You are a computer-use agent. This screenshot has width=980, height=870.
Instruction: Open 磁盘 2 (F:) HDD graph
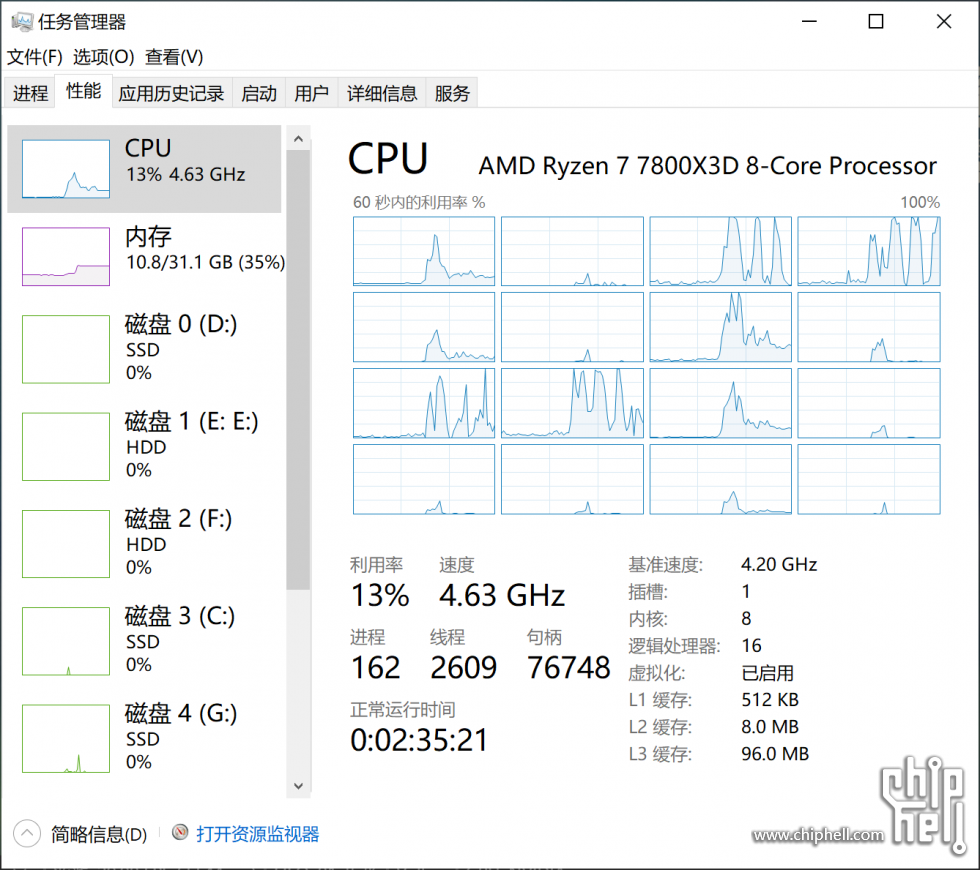point(66,544)
